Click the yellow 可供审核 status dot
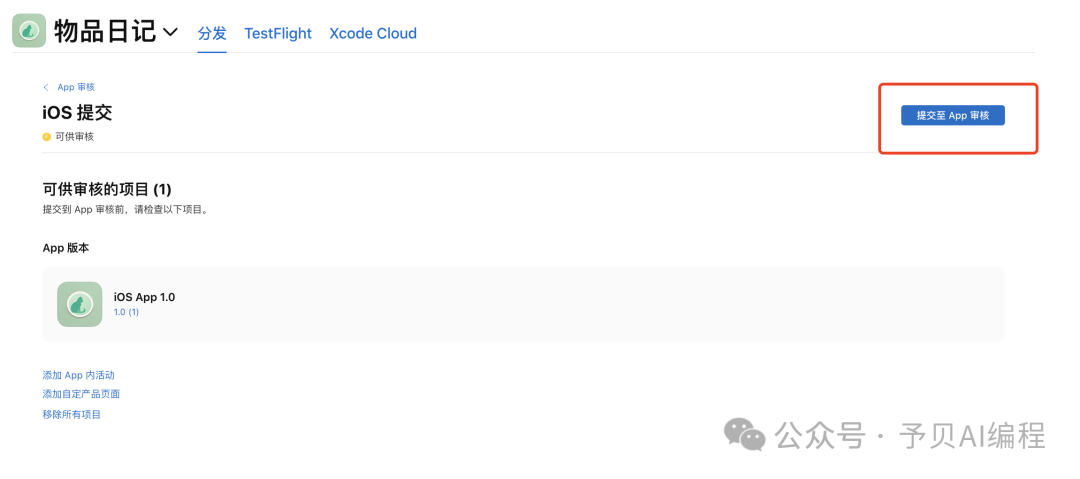 (x=47, y=137)
